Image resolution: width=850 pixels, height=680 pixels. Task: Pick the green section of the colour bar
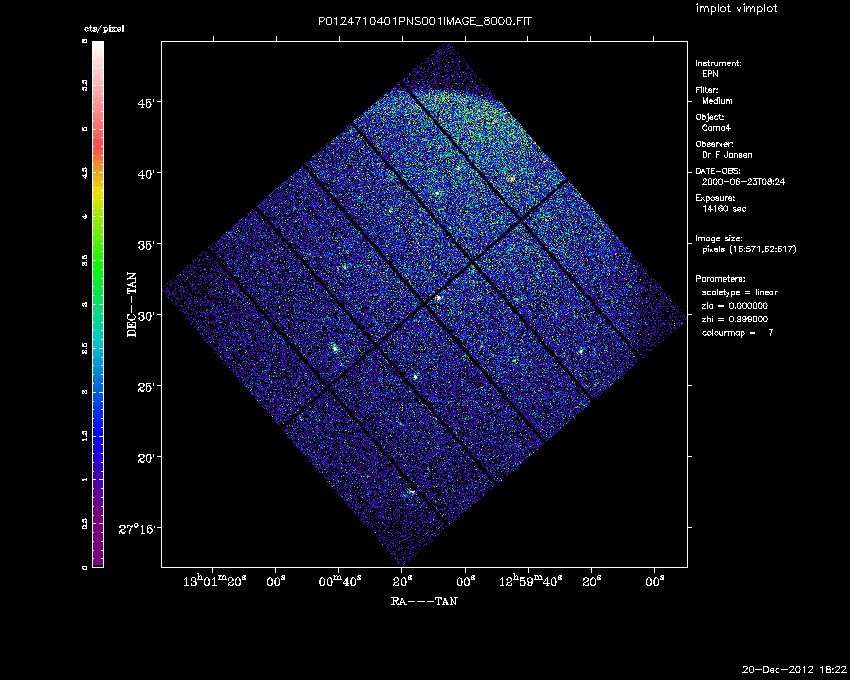tap(98, 270)
